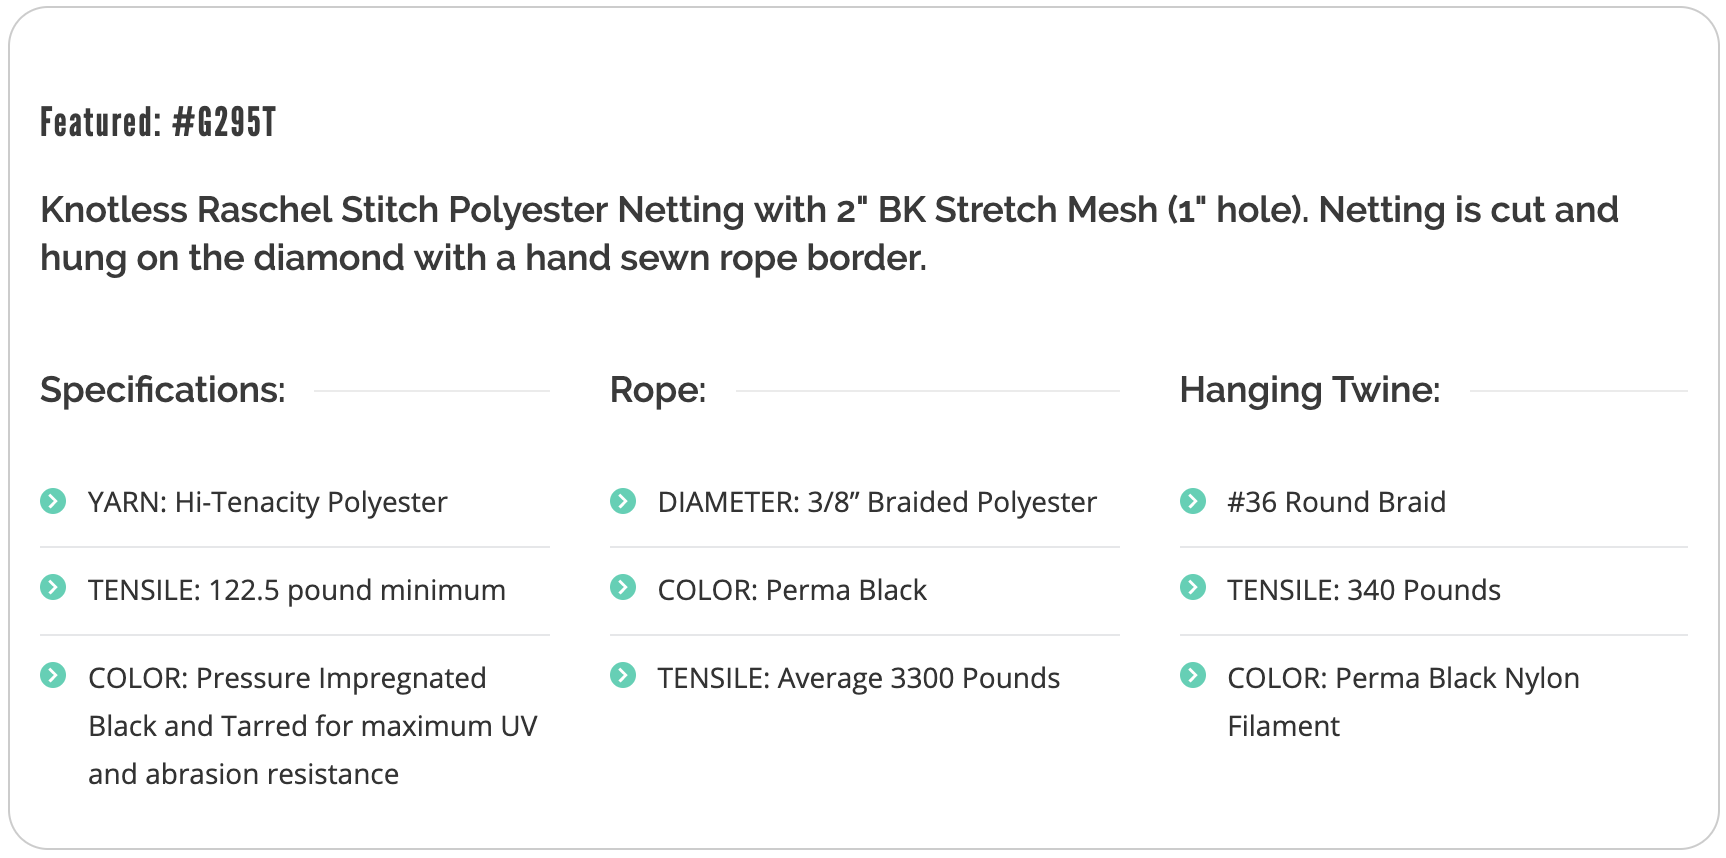Click chevron icon beside Perma Black Nylon Filament
Viewport: 1726px width, 858px height.
pos(1193,675)
